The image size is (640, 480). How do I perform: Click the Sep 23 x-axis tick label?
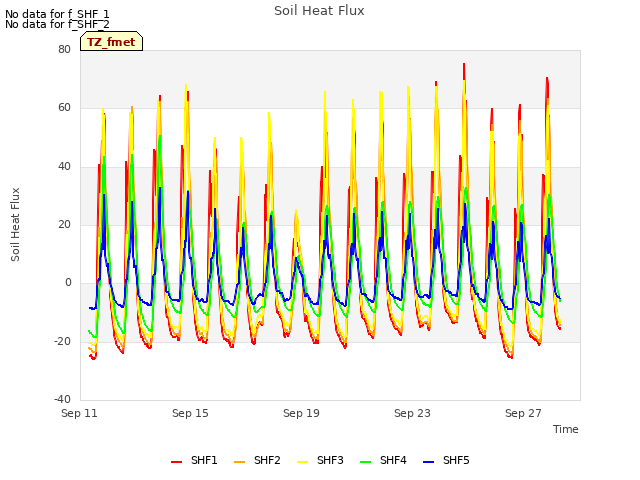pyautogui.click(x=412, y=413)
